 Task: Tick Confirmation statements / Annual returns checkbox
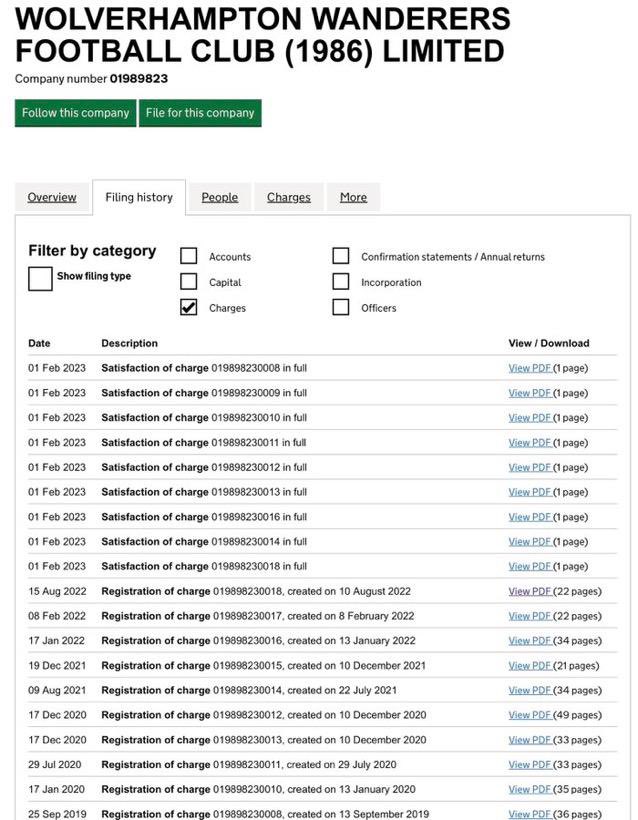pyautogui.click(x=340, y=256)
